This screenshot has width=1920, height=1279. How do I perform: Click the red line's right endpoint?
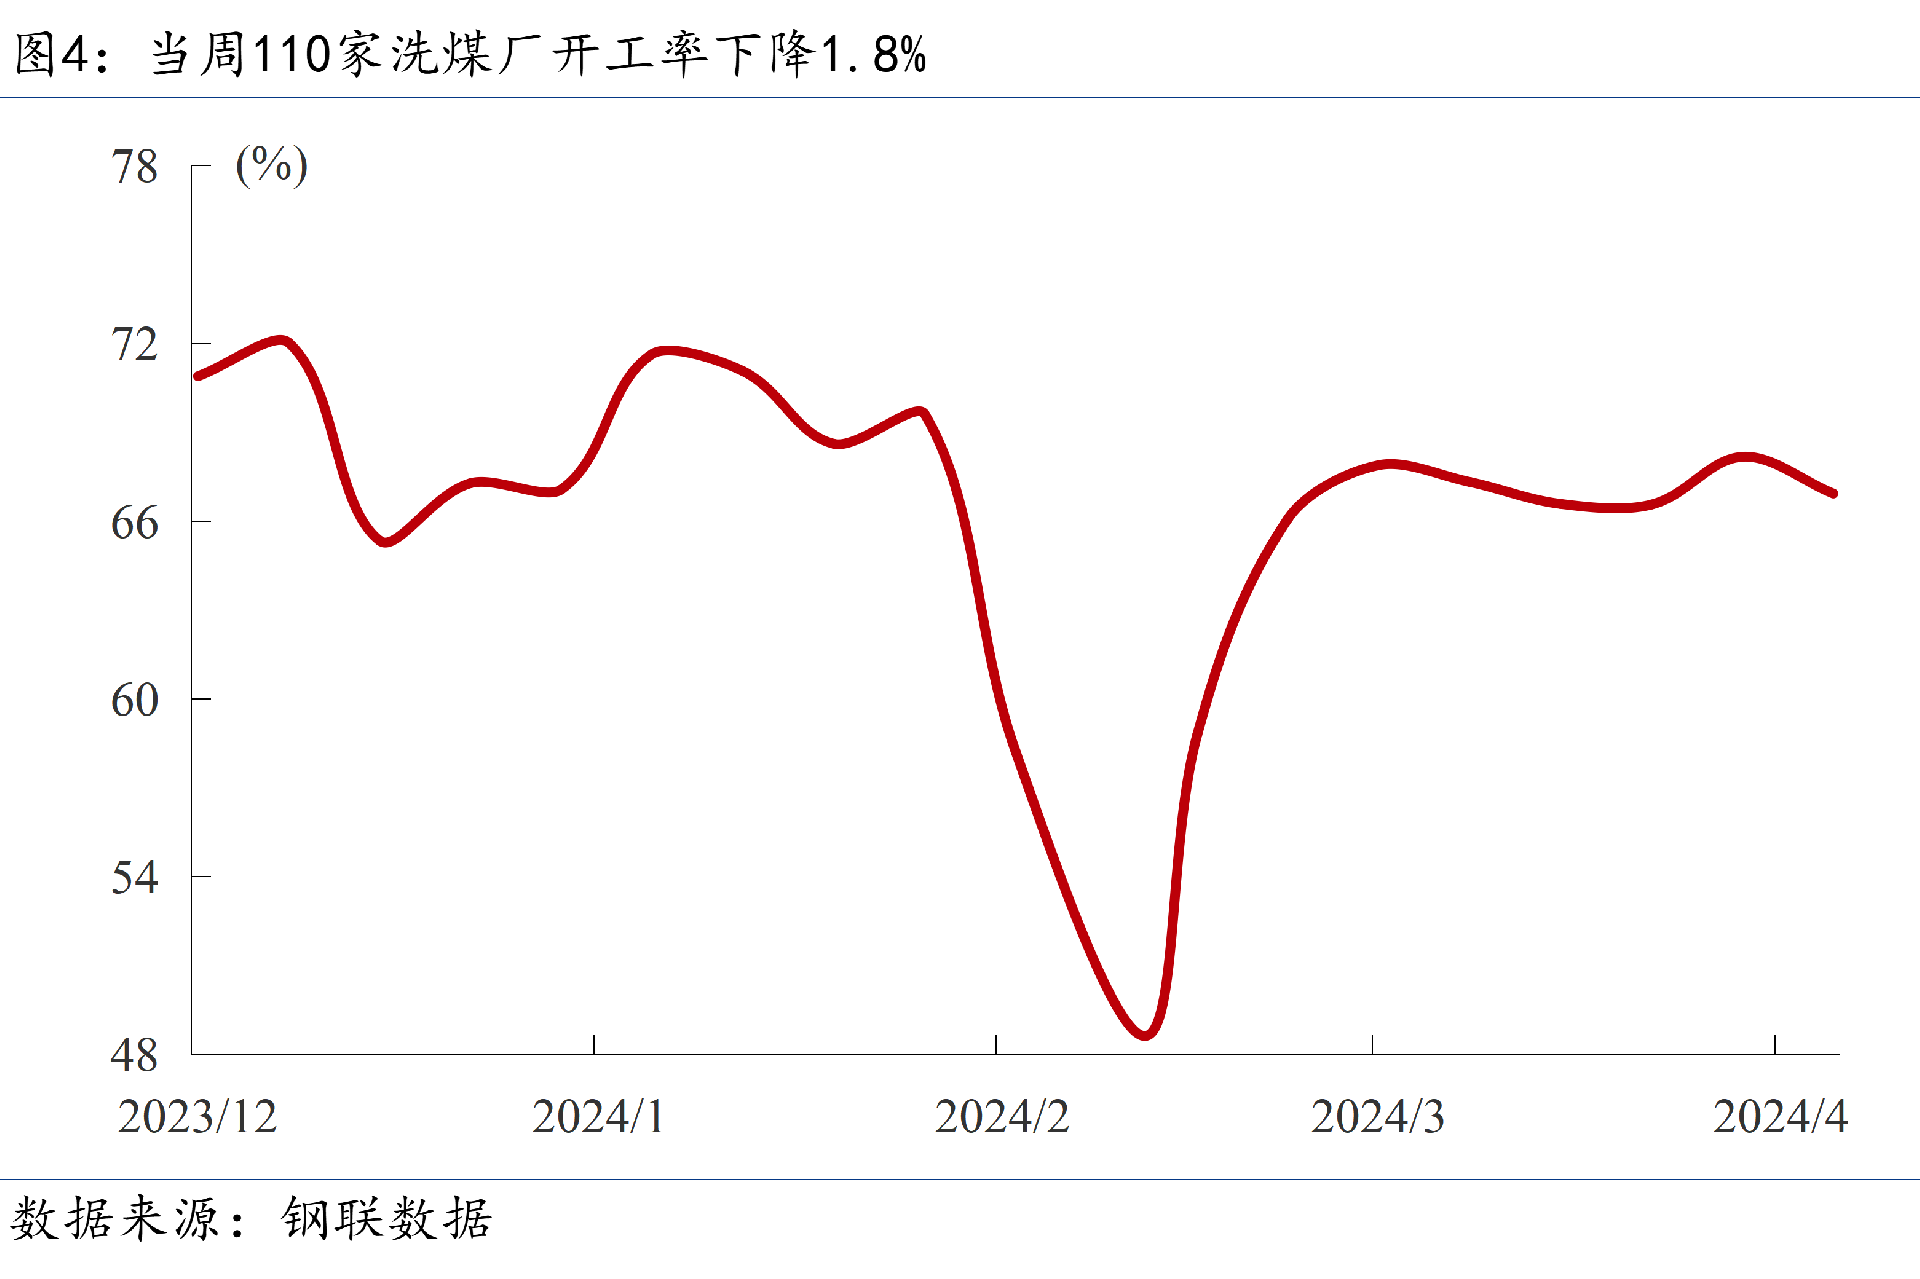coord(1833,493)
